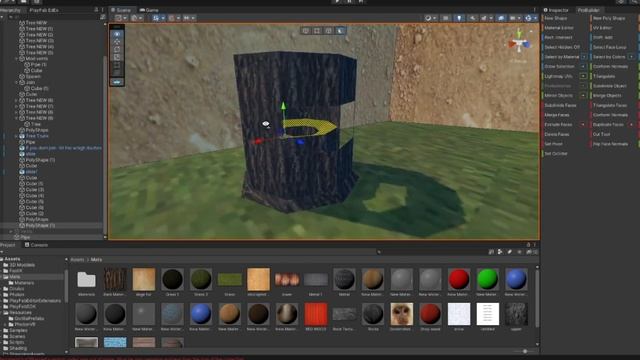Expand the Tree Trunk hierarchy item

coord(17,136)
